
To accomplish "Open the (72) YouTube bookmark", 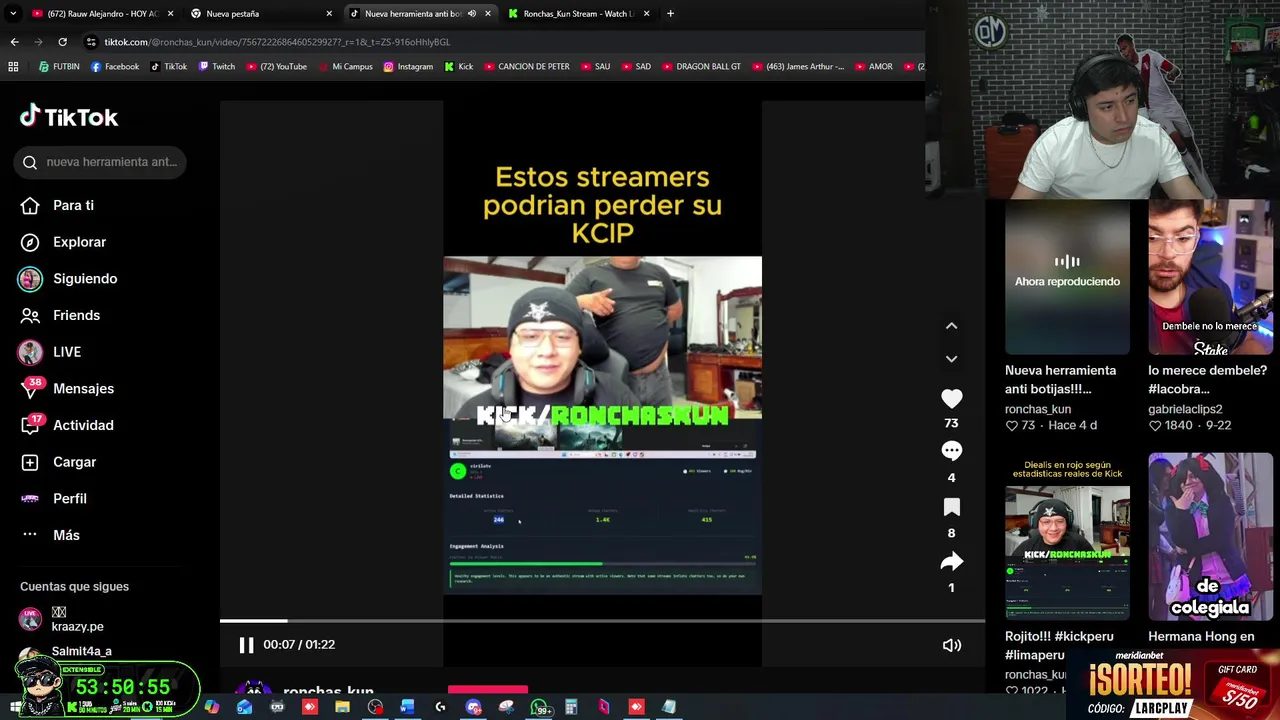I will point(277,67).
